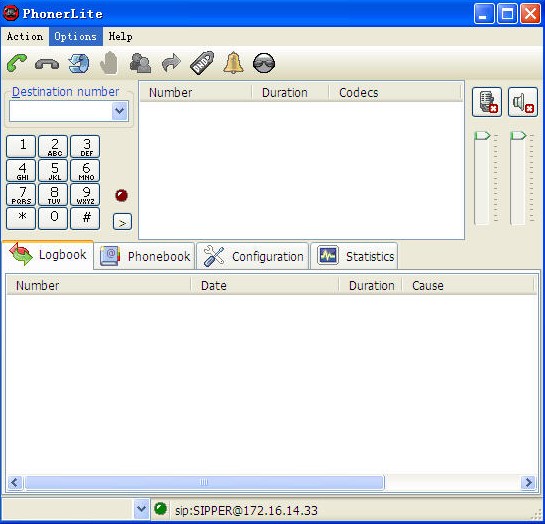Click the microphone volume slider handle
Screen dimensions: 545x524
482,136
